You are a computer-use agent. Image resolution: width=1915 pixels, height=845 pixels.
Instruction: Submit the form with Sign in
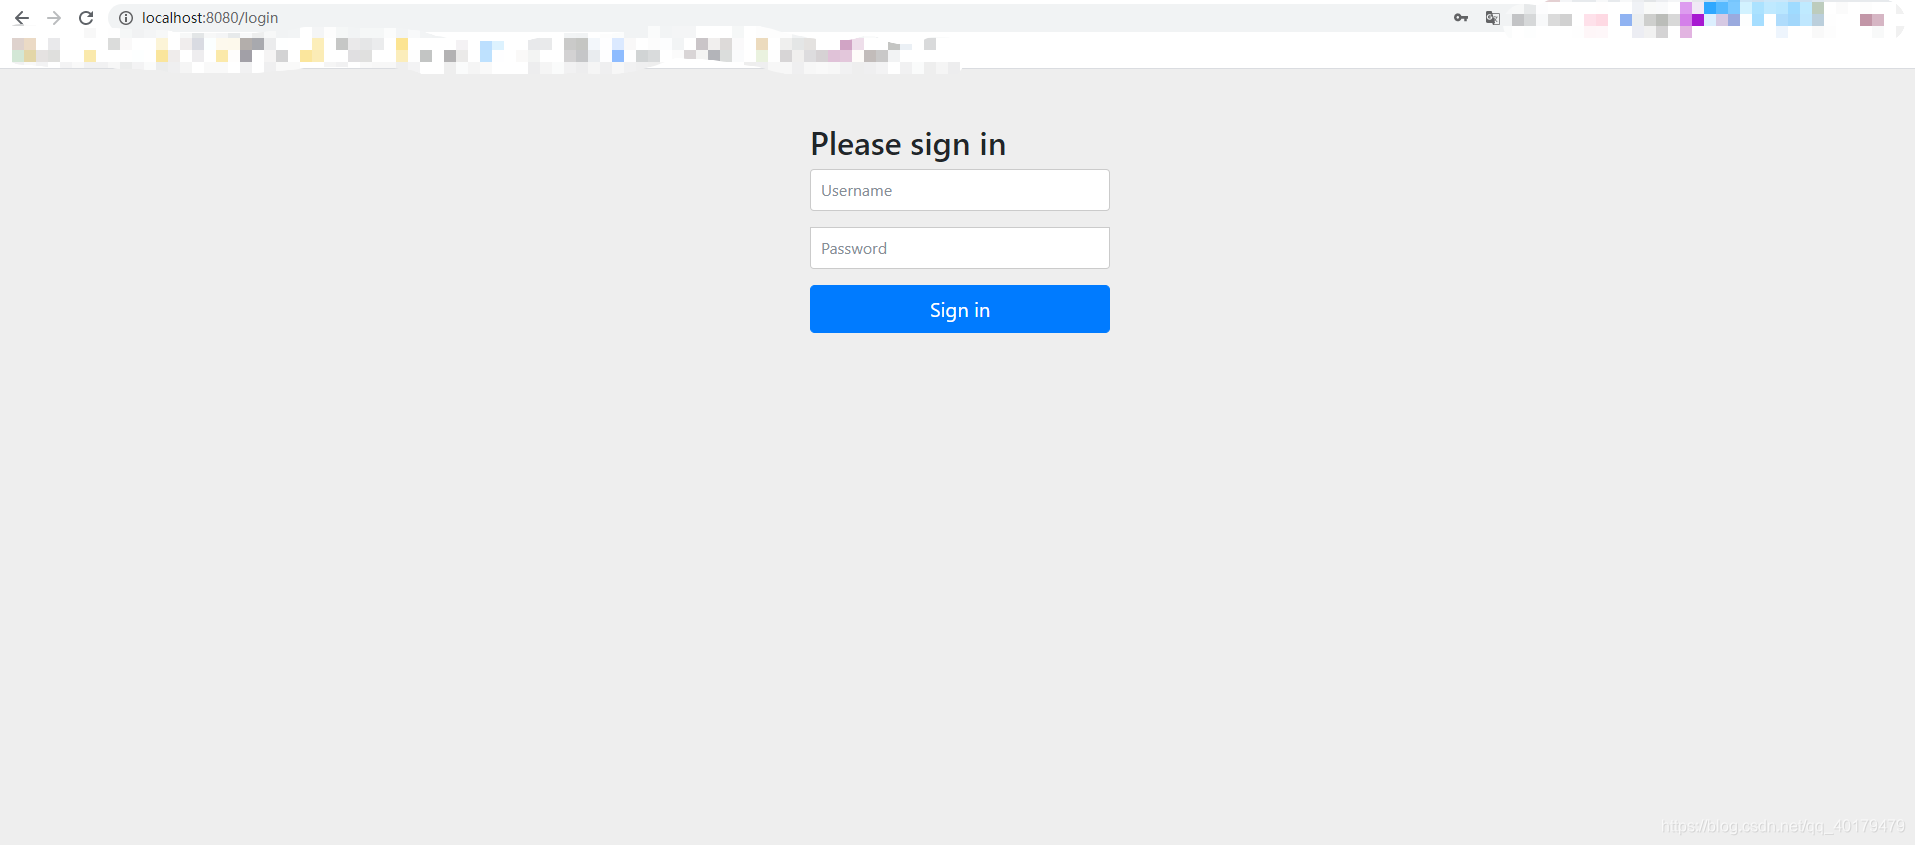(960, 309)
